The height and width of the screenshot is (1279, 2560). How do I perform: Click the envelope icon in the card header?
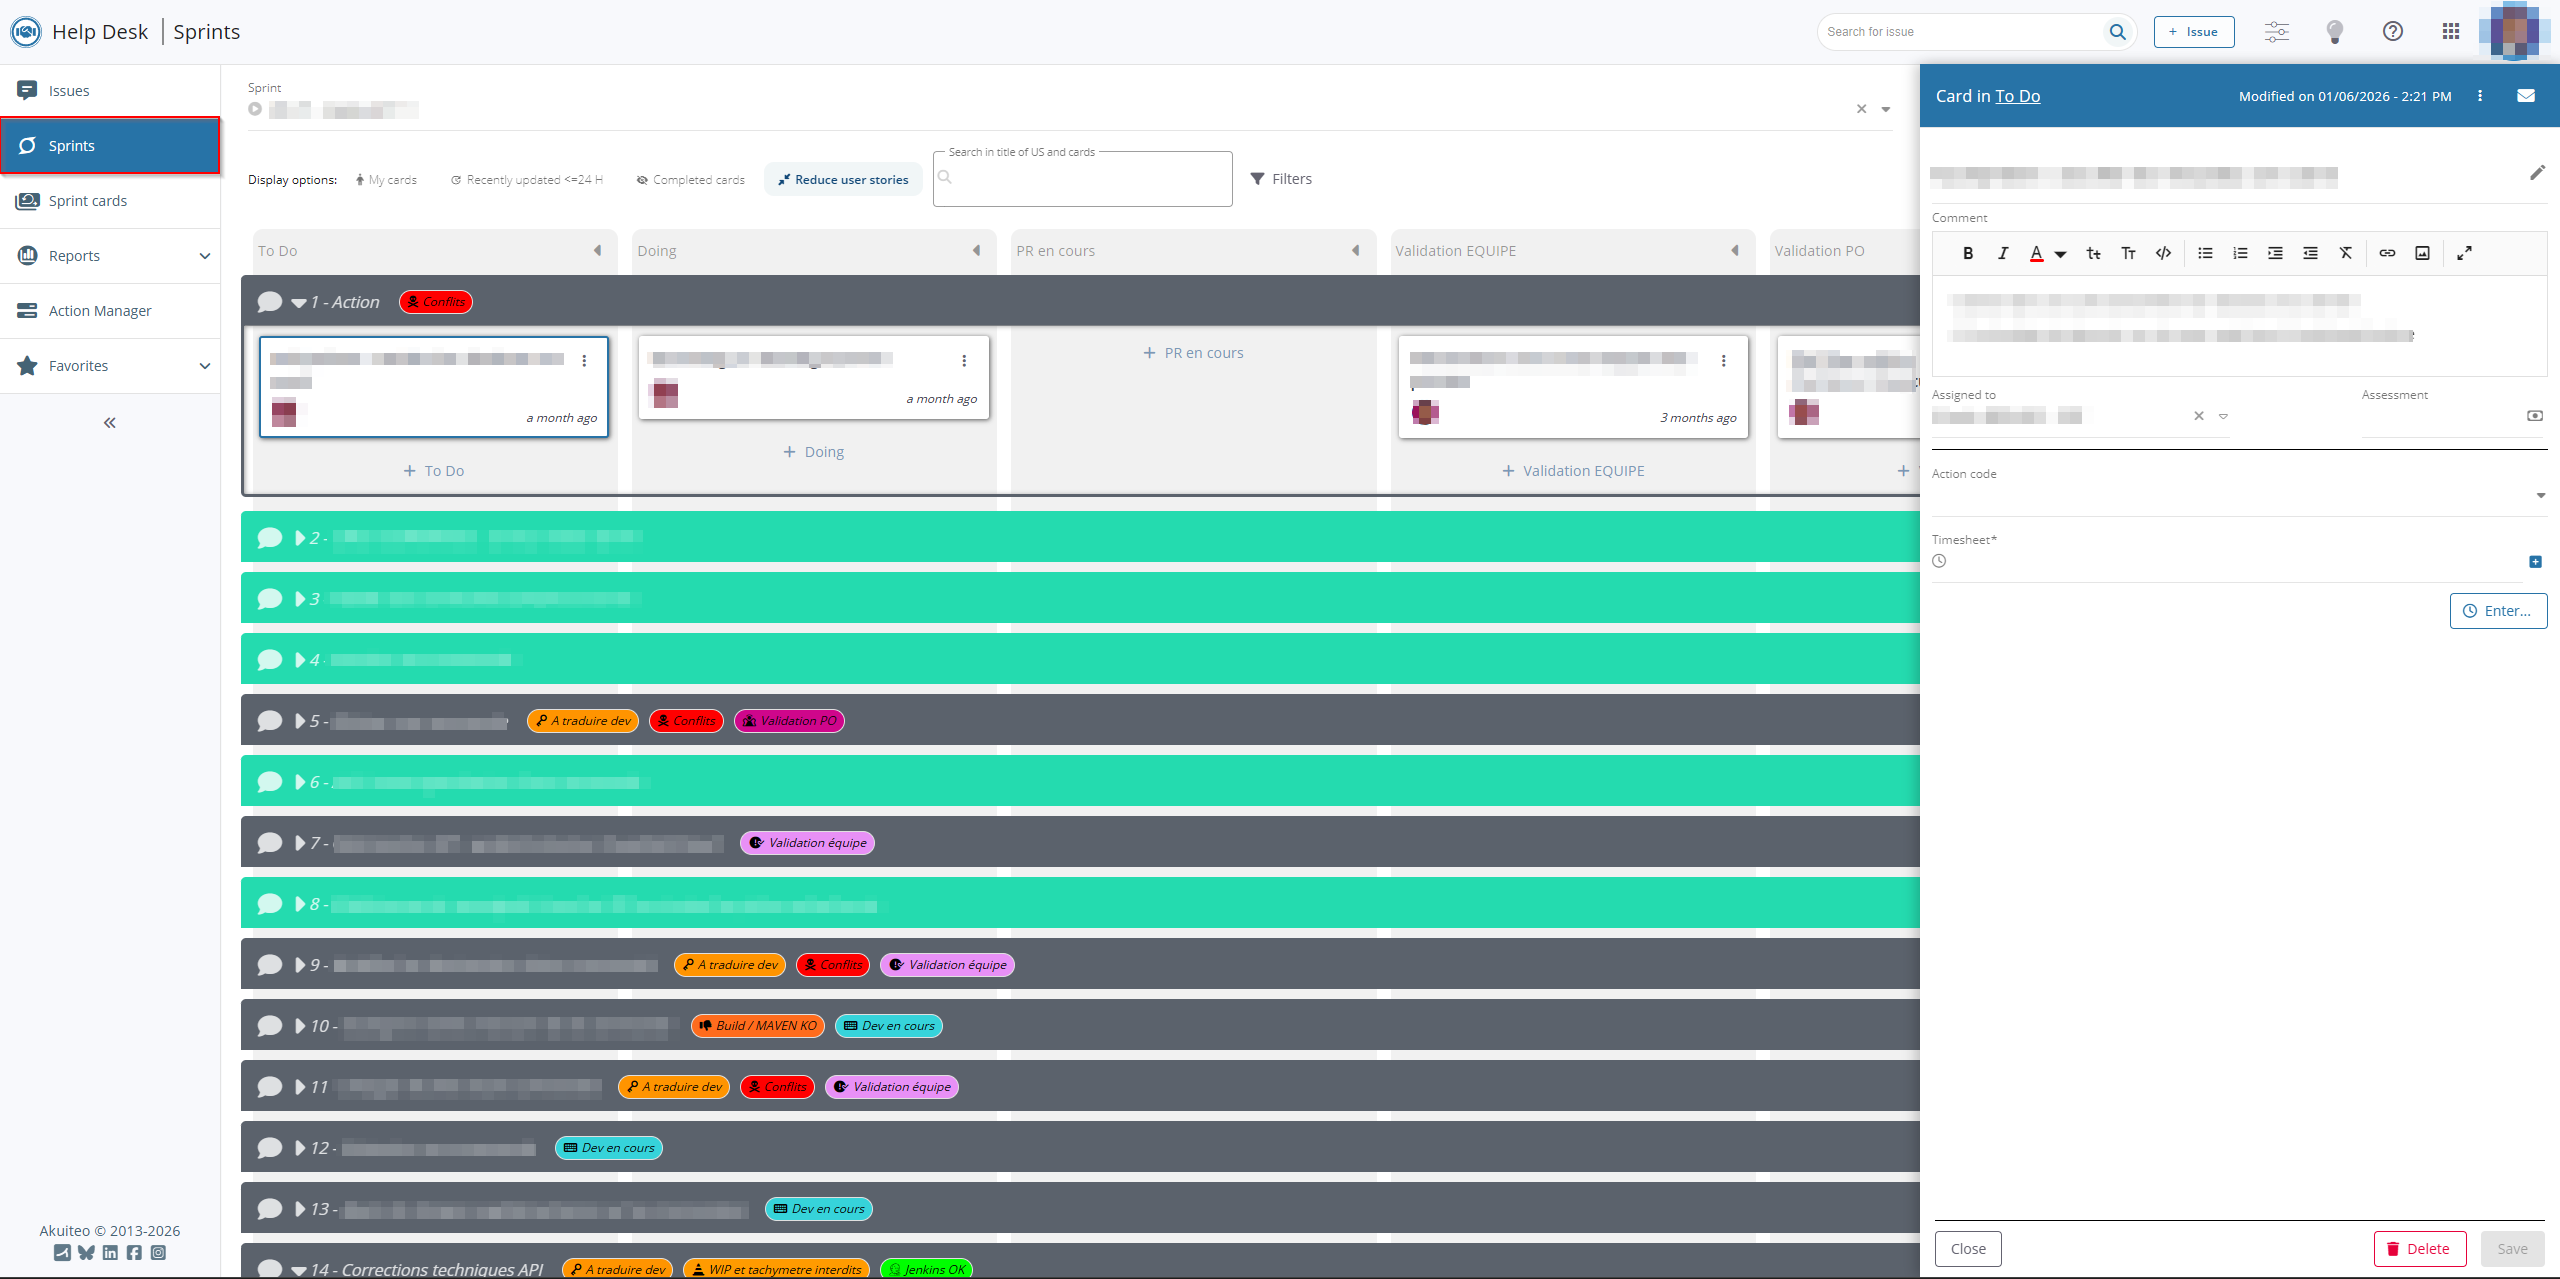(x=2526, y=96)
